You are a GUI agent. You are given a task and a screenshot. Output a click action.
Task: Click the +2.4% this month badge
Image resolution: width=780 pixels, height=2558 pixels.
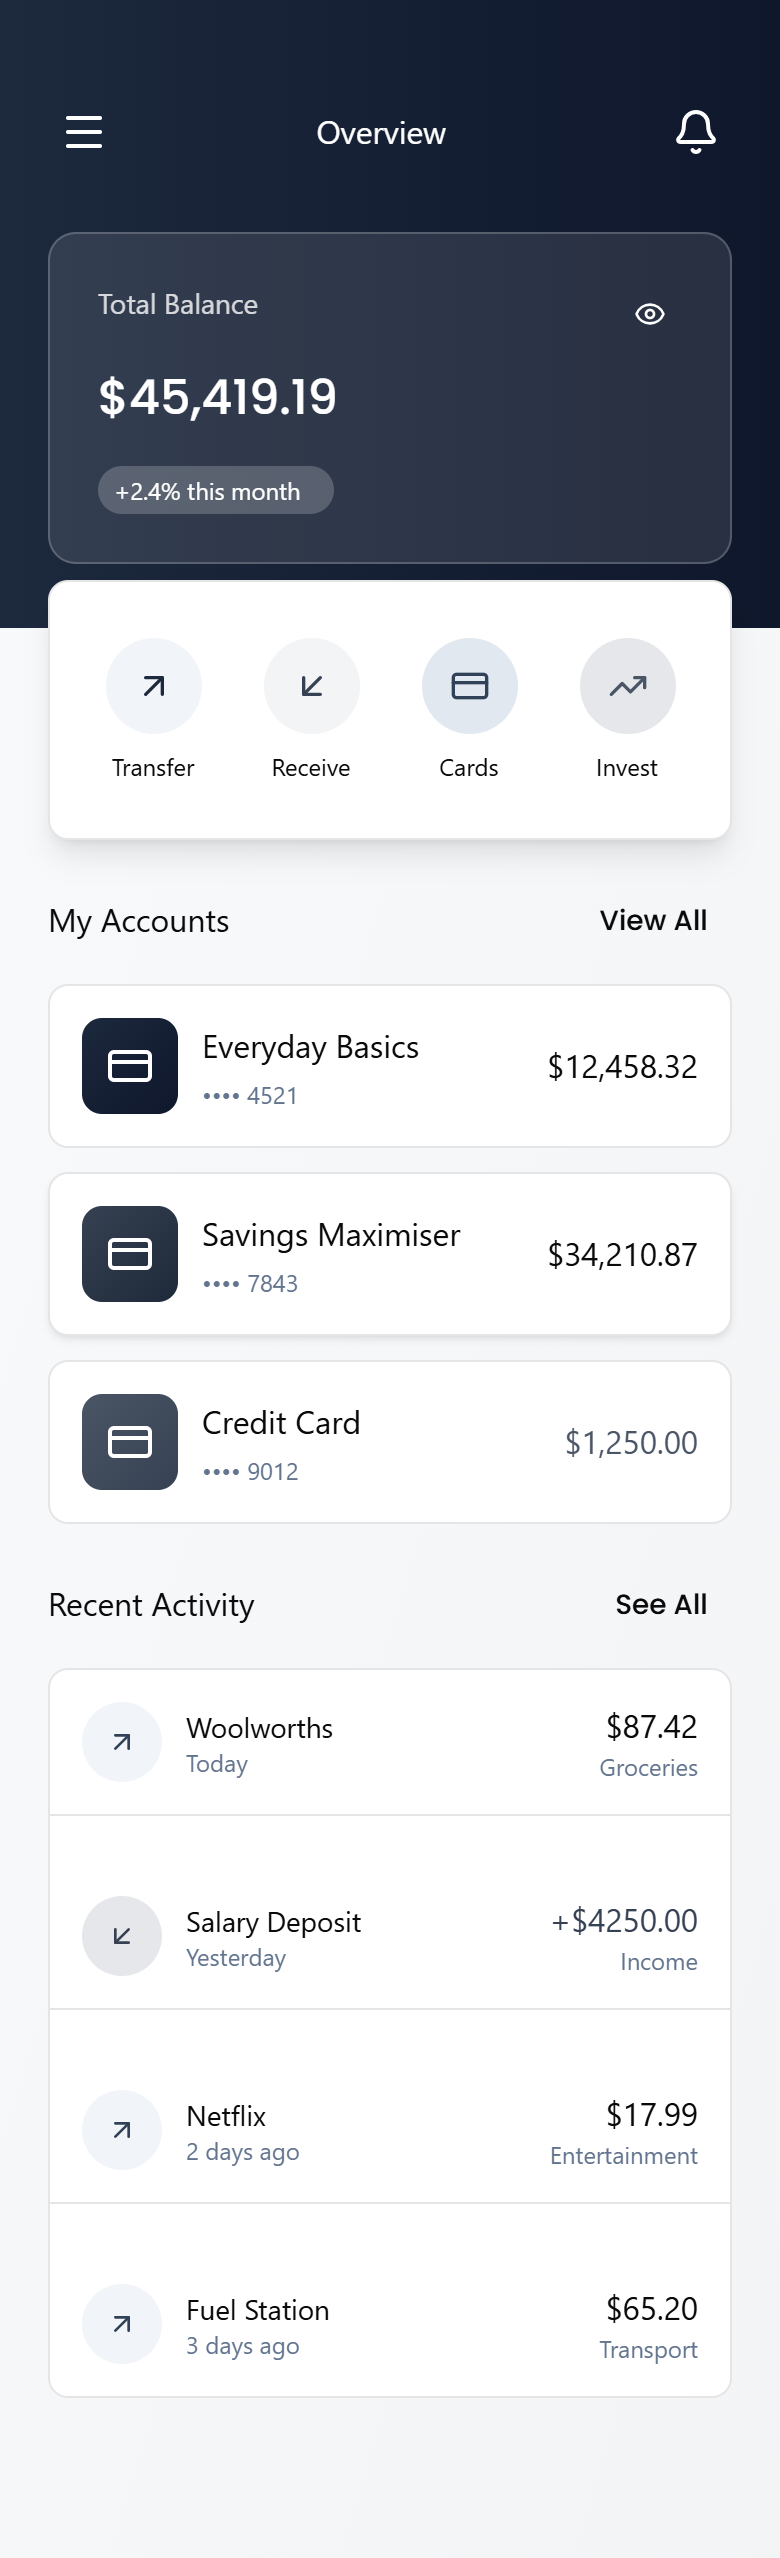[x=215, y=491]
